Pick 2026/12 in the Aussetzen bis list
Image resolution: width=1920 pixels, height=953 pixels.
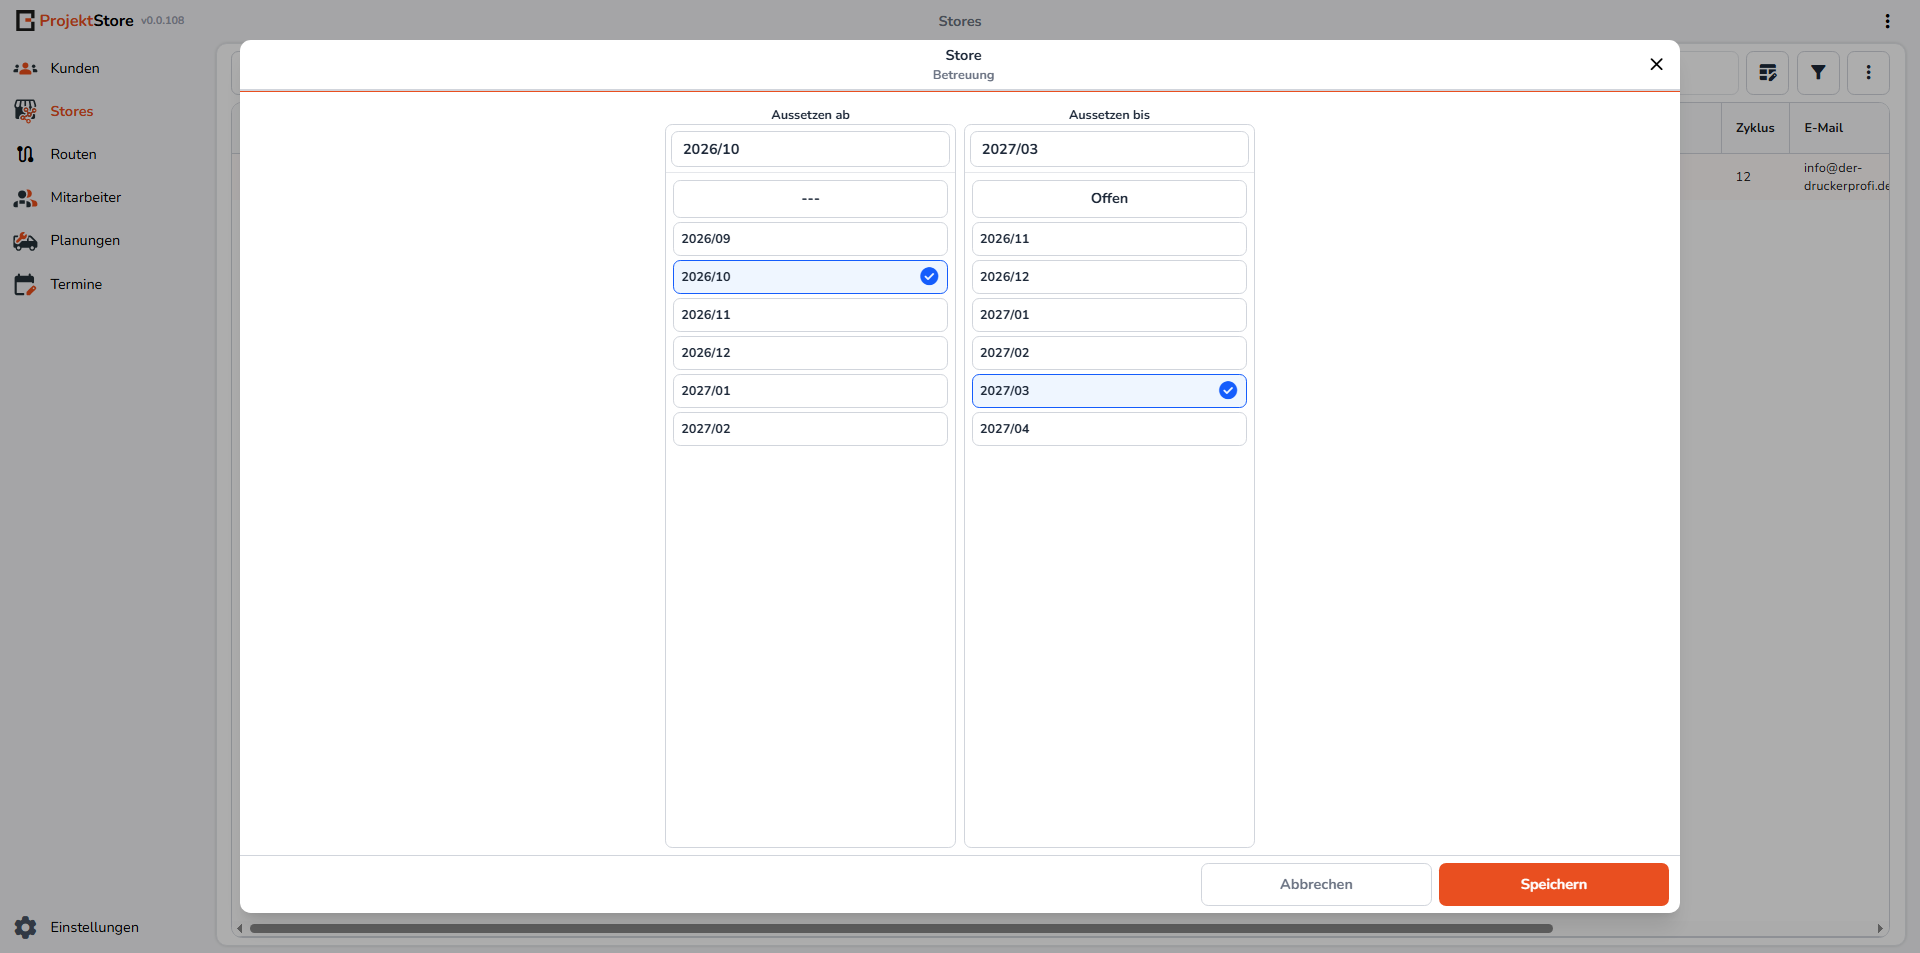click(1109, 277)
